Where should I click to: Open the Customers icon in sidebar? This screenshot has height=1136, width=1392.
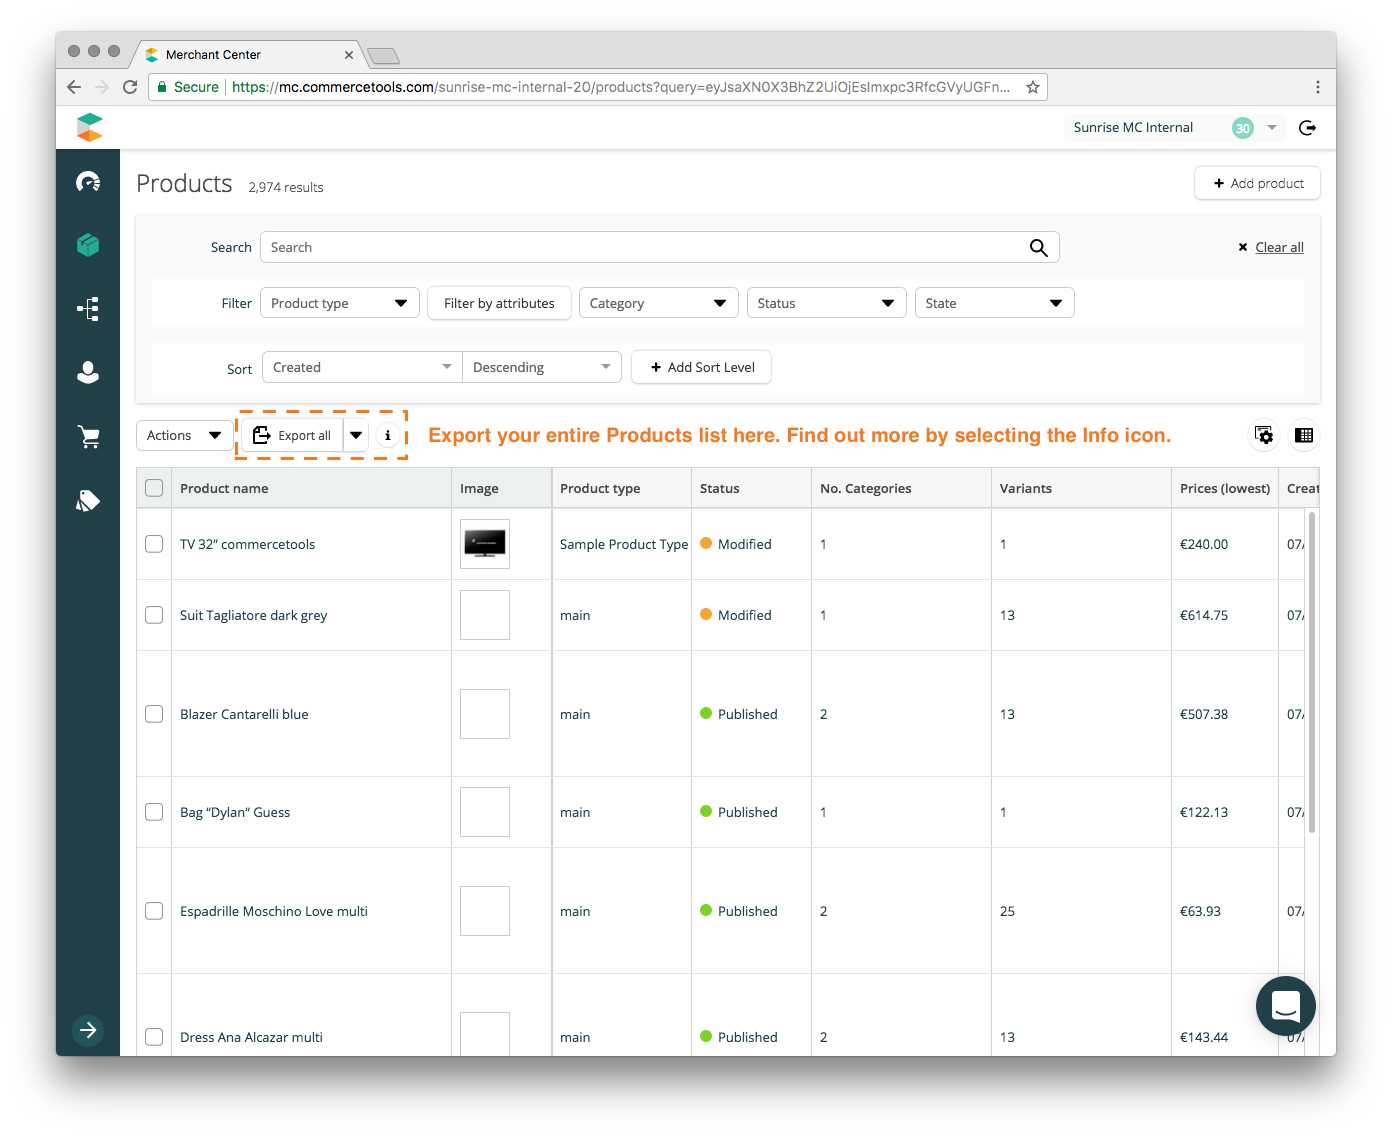tap(88, 372)
